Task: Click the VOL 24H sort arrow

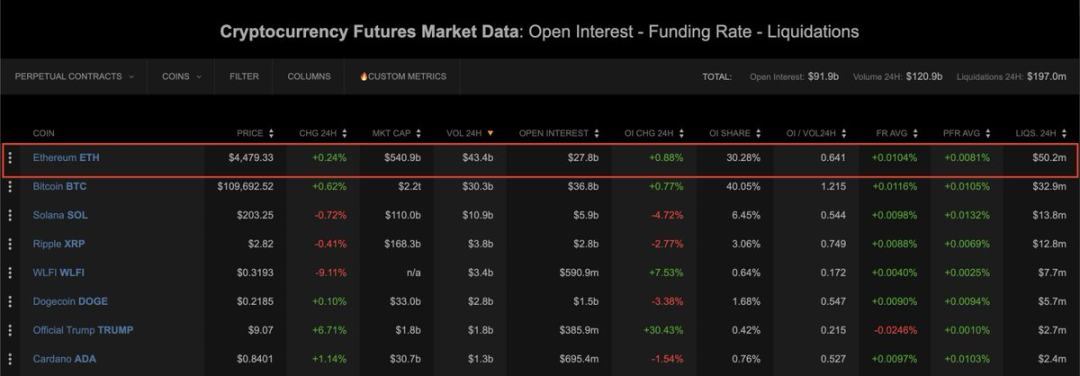Action: [490, 133]
